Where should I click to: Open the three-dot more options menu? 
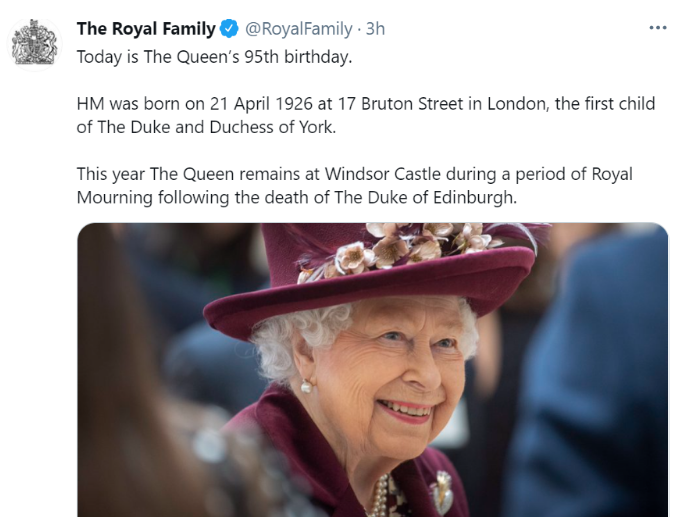pyautogui.click(x=657, y=28)
